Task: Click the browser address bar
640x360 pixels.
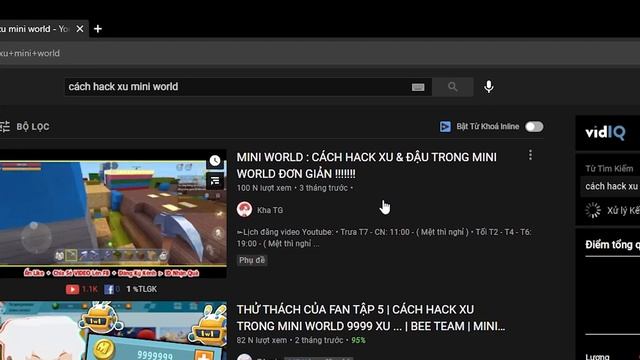Action: 320,53
